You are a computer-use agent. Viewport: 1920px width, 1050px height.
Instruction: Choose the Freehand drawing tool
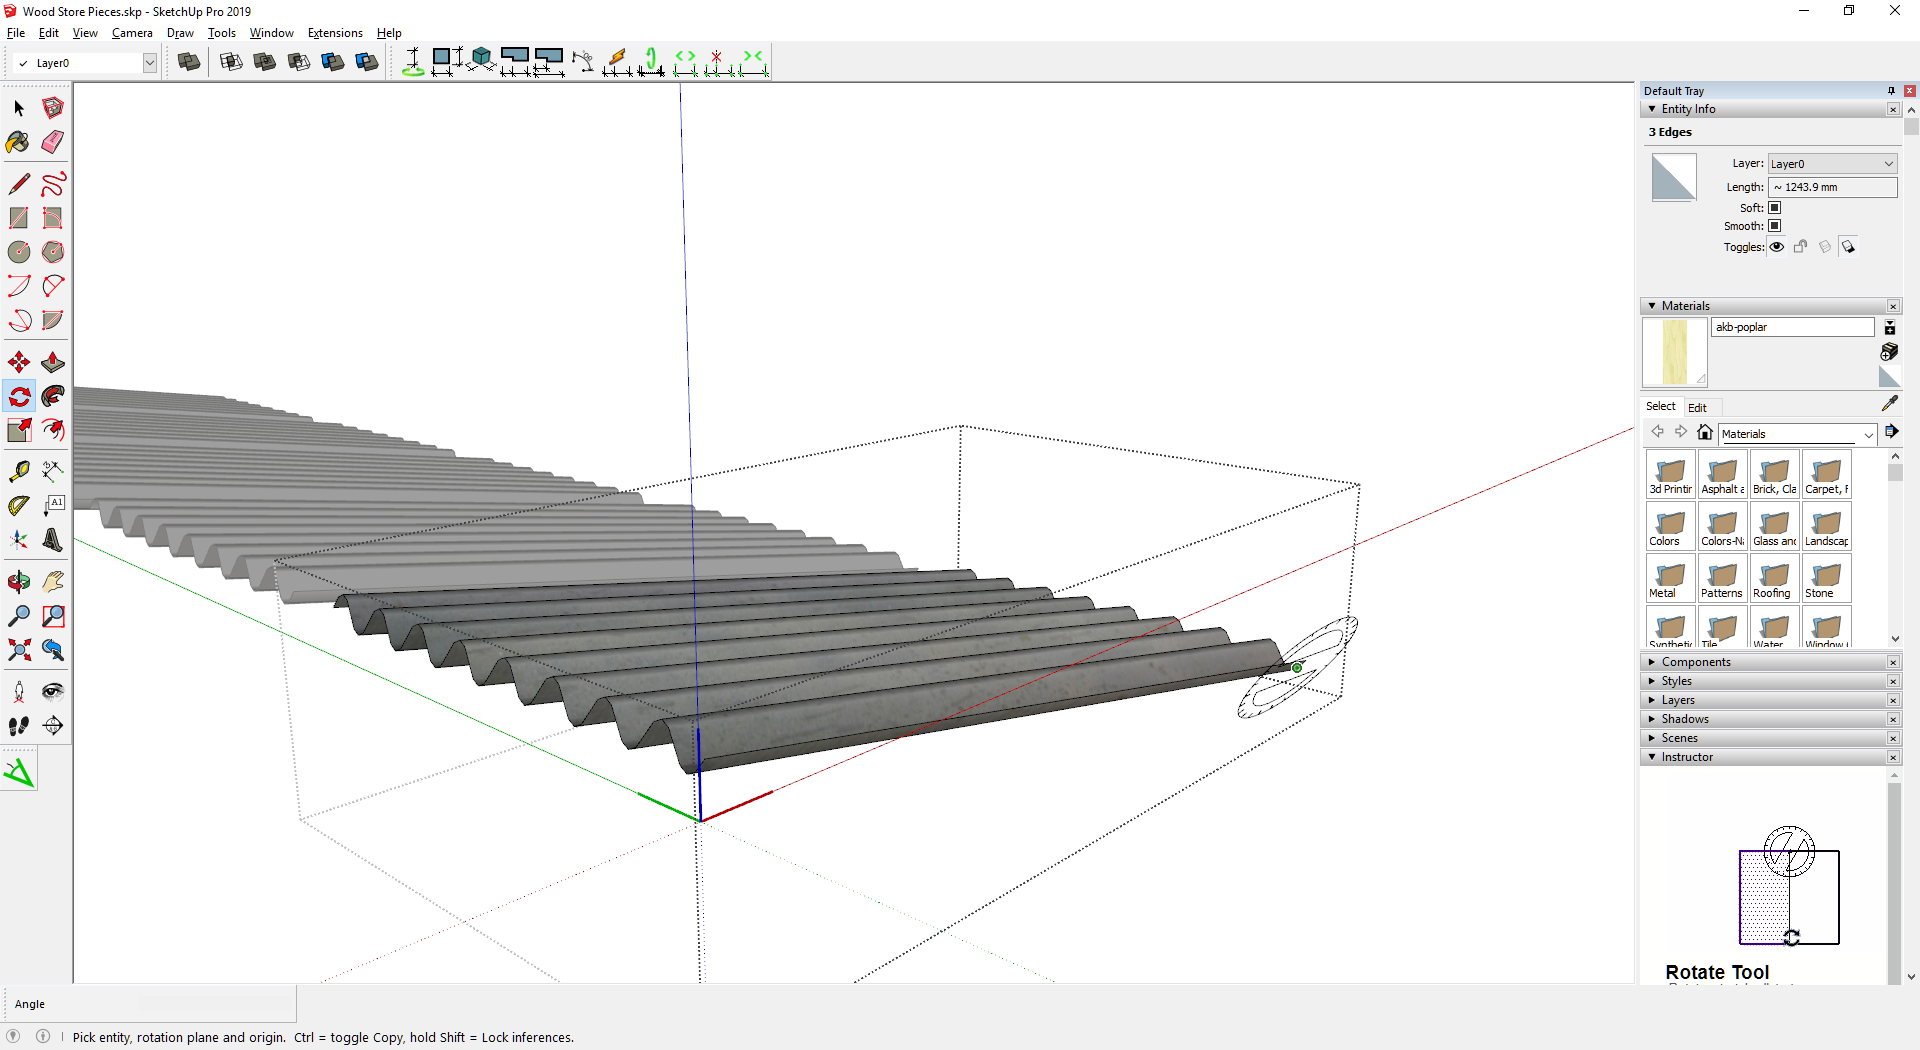pyautogui.click(x=53, y=184)
